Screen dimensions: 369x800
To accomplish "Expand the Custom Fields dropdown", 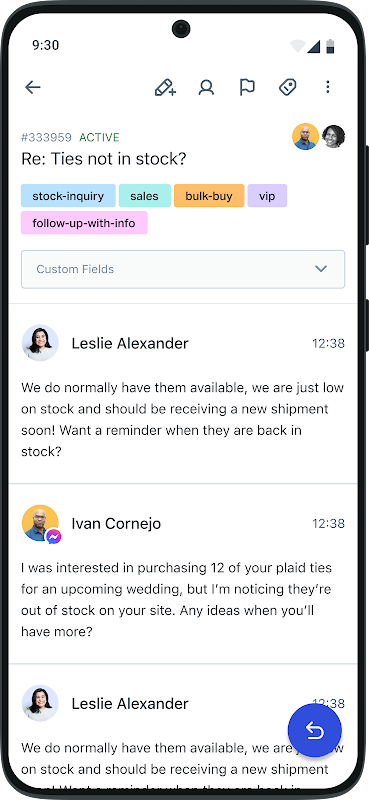I will [x=183, y=269].
